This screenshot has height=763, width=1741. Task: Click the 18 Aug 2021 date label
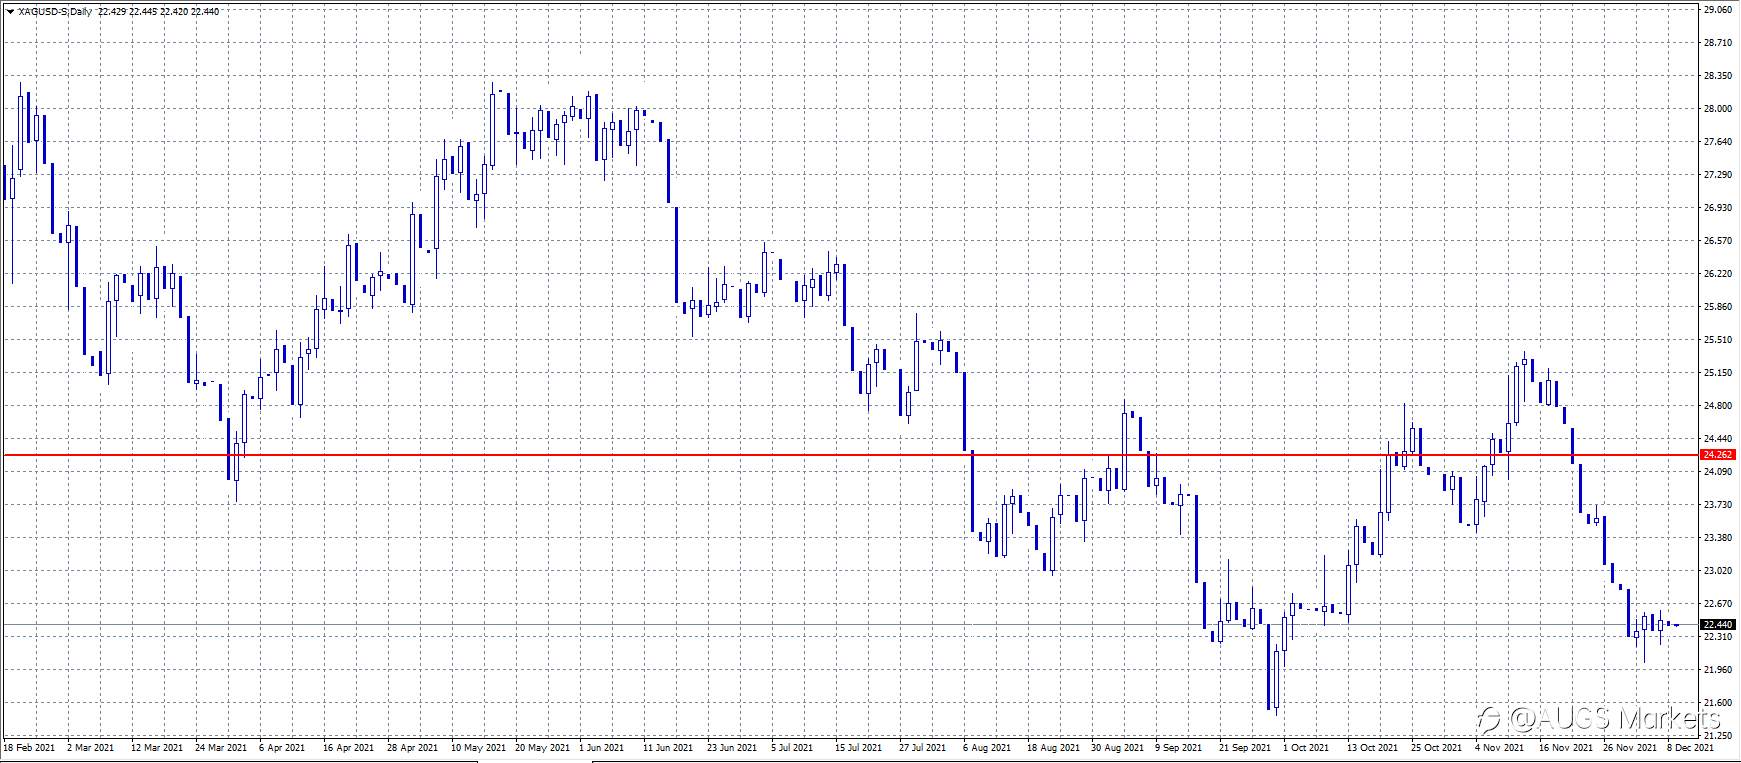coord(1052,747)
